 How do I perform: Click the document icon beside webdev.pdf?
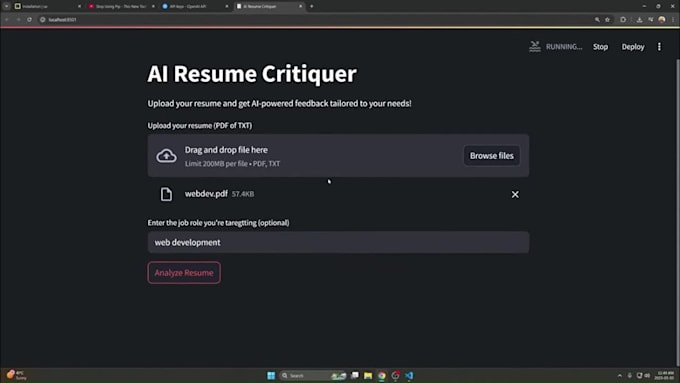[166, 194]
